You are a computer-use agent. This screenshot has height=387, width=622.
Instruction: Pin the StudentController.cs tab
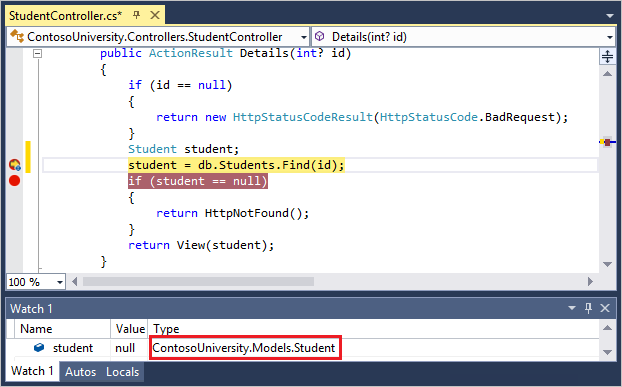coord(136,15)
